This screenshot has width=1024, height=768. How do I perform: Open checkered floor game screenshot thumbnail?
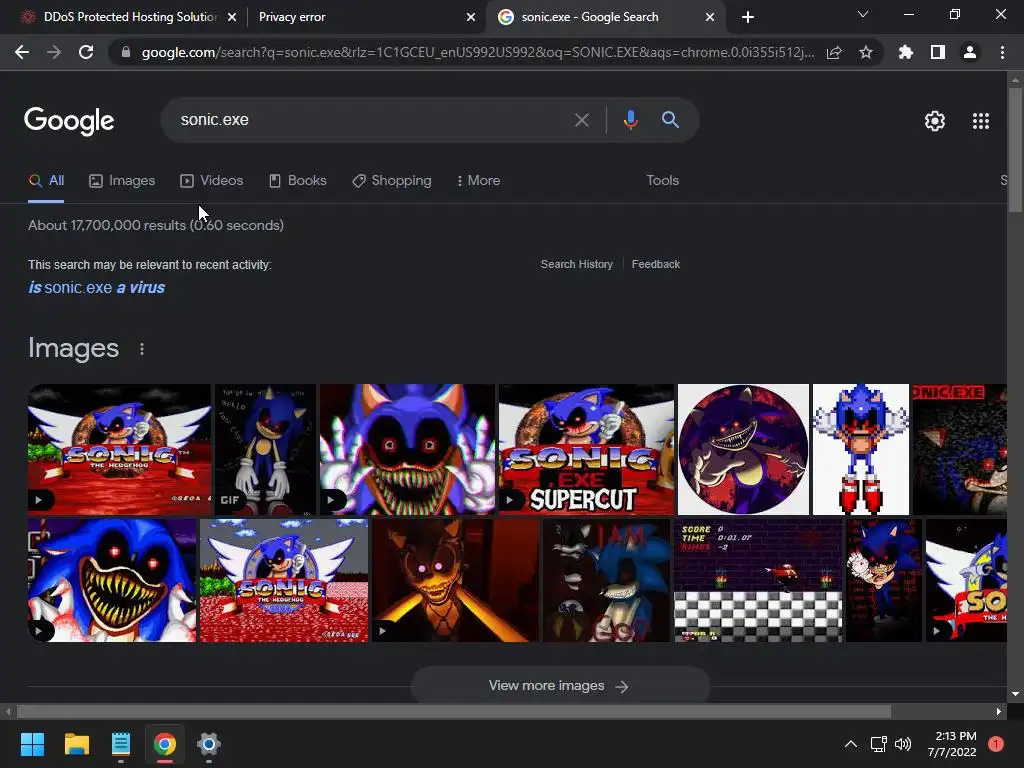[758, 581]
